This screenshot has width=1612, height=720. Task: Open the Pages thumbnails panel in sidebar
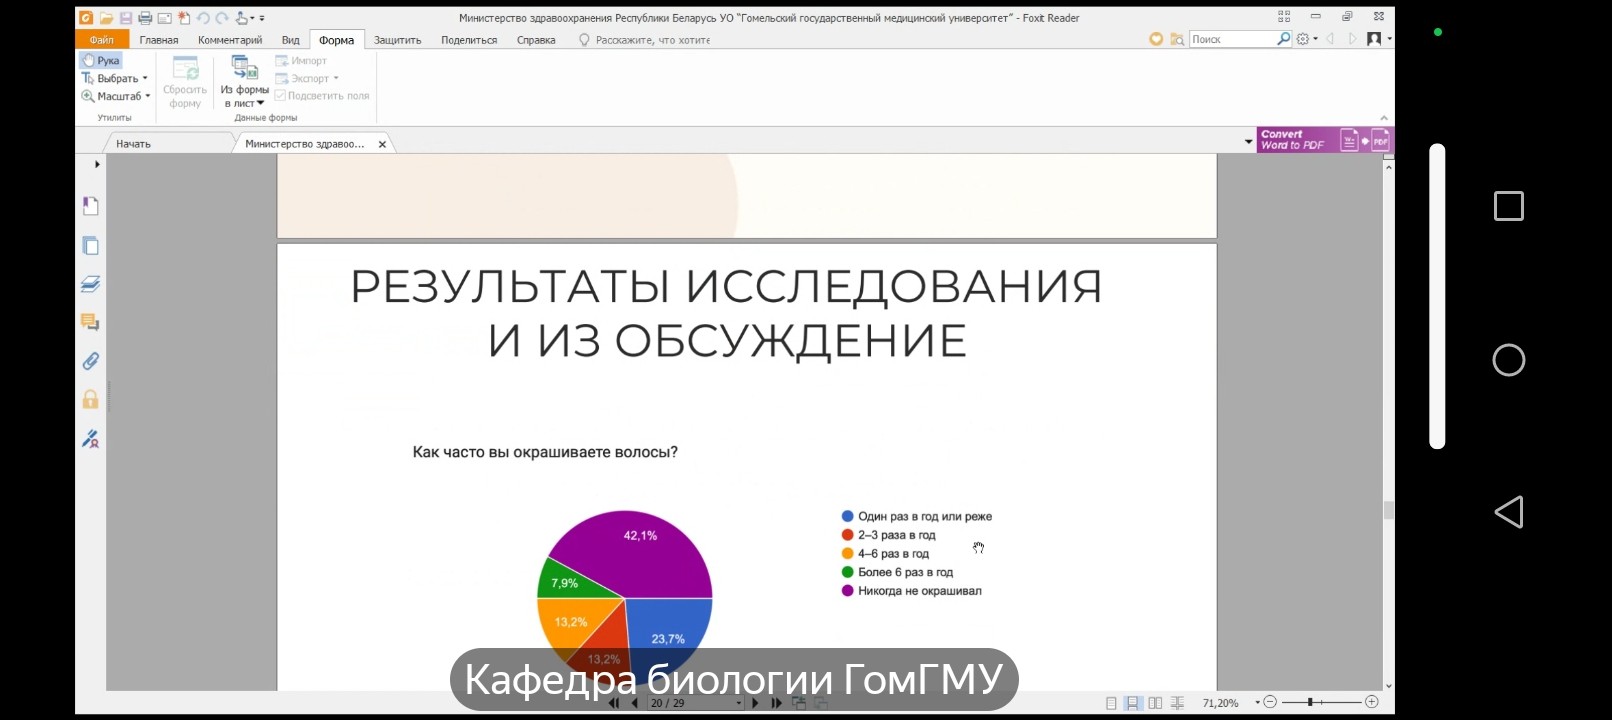coord(90,246)
